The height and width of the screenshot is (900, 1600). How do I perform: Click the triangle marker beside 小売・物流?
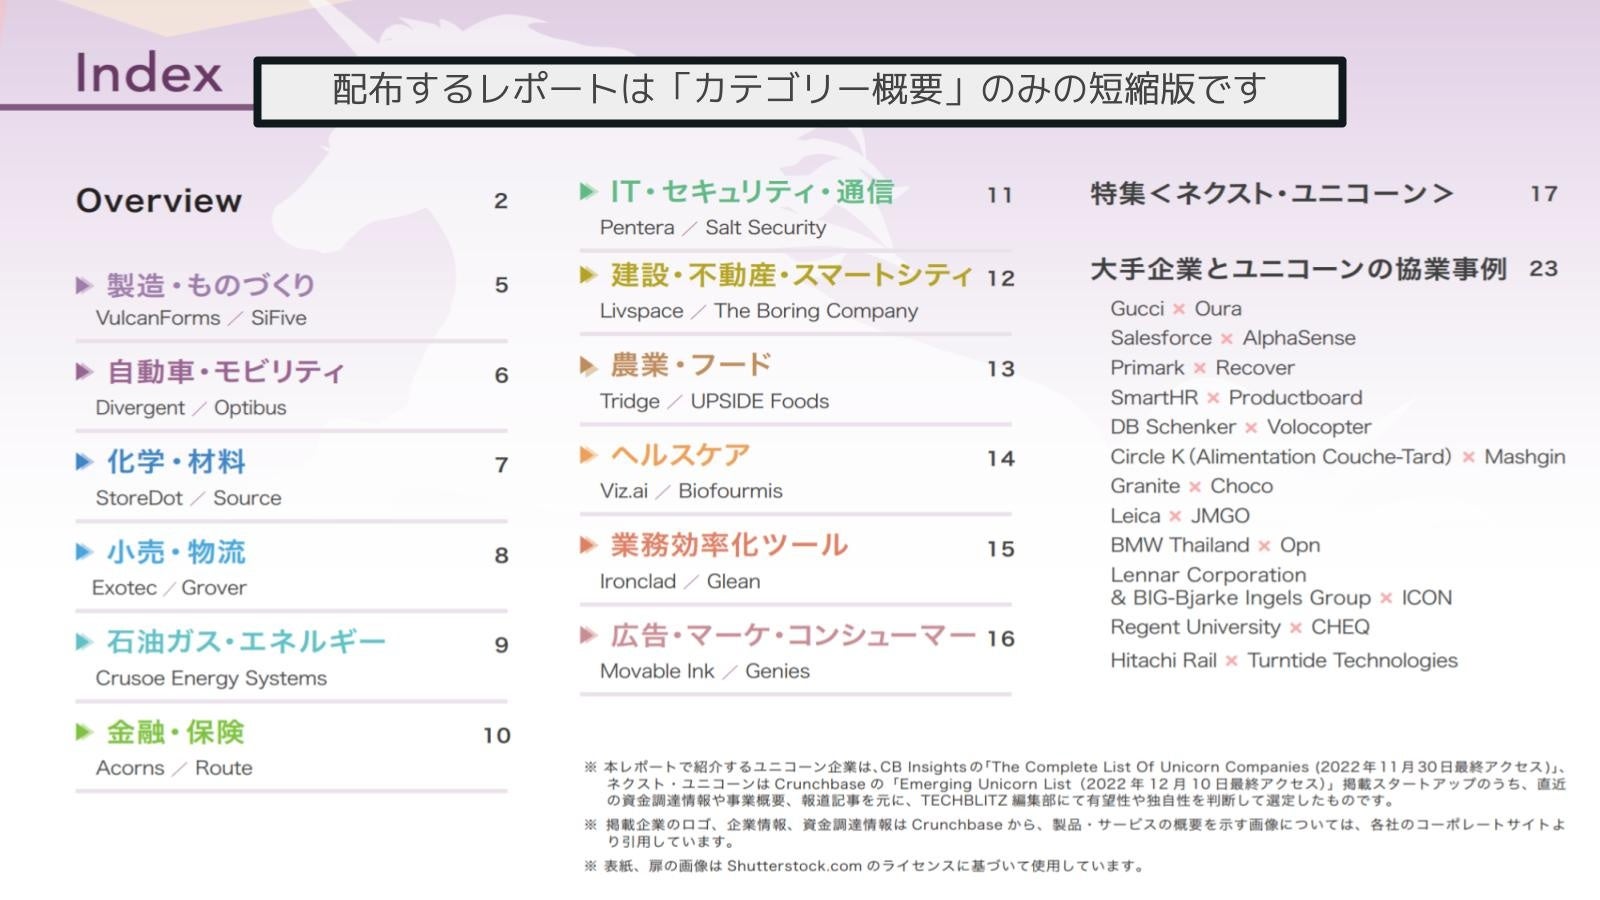85,552
